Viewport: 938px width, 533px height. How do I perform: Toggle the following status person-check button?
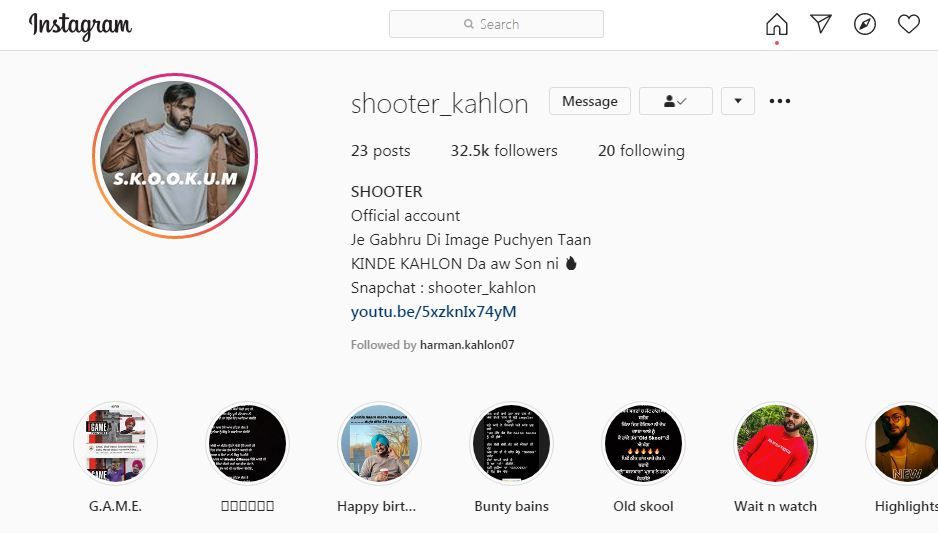click(x=675, y=101)
